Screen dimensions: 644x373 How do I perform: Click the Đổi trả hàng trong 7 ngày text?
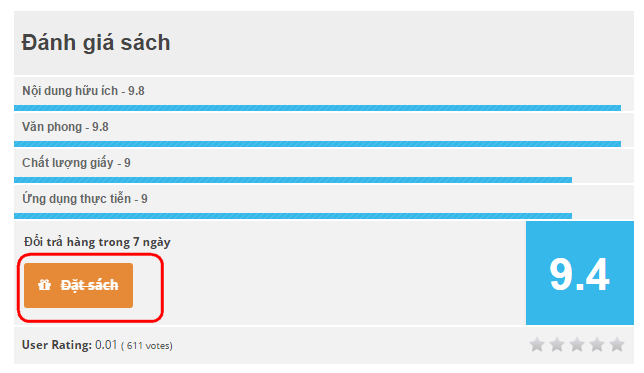97,242
